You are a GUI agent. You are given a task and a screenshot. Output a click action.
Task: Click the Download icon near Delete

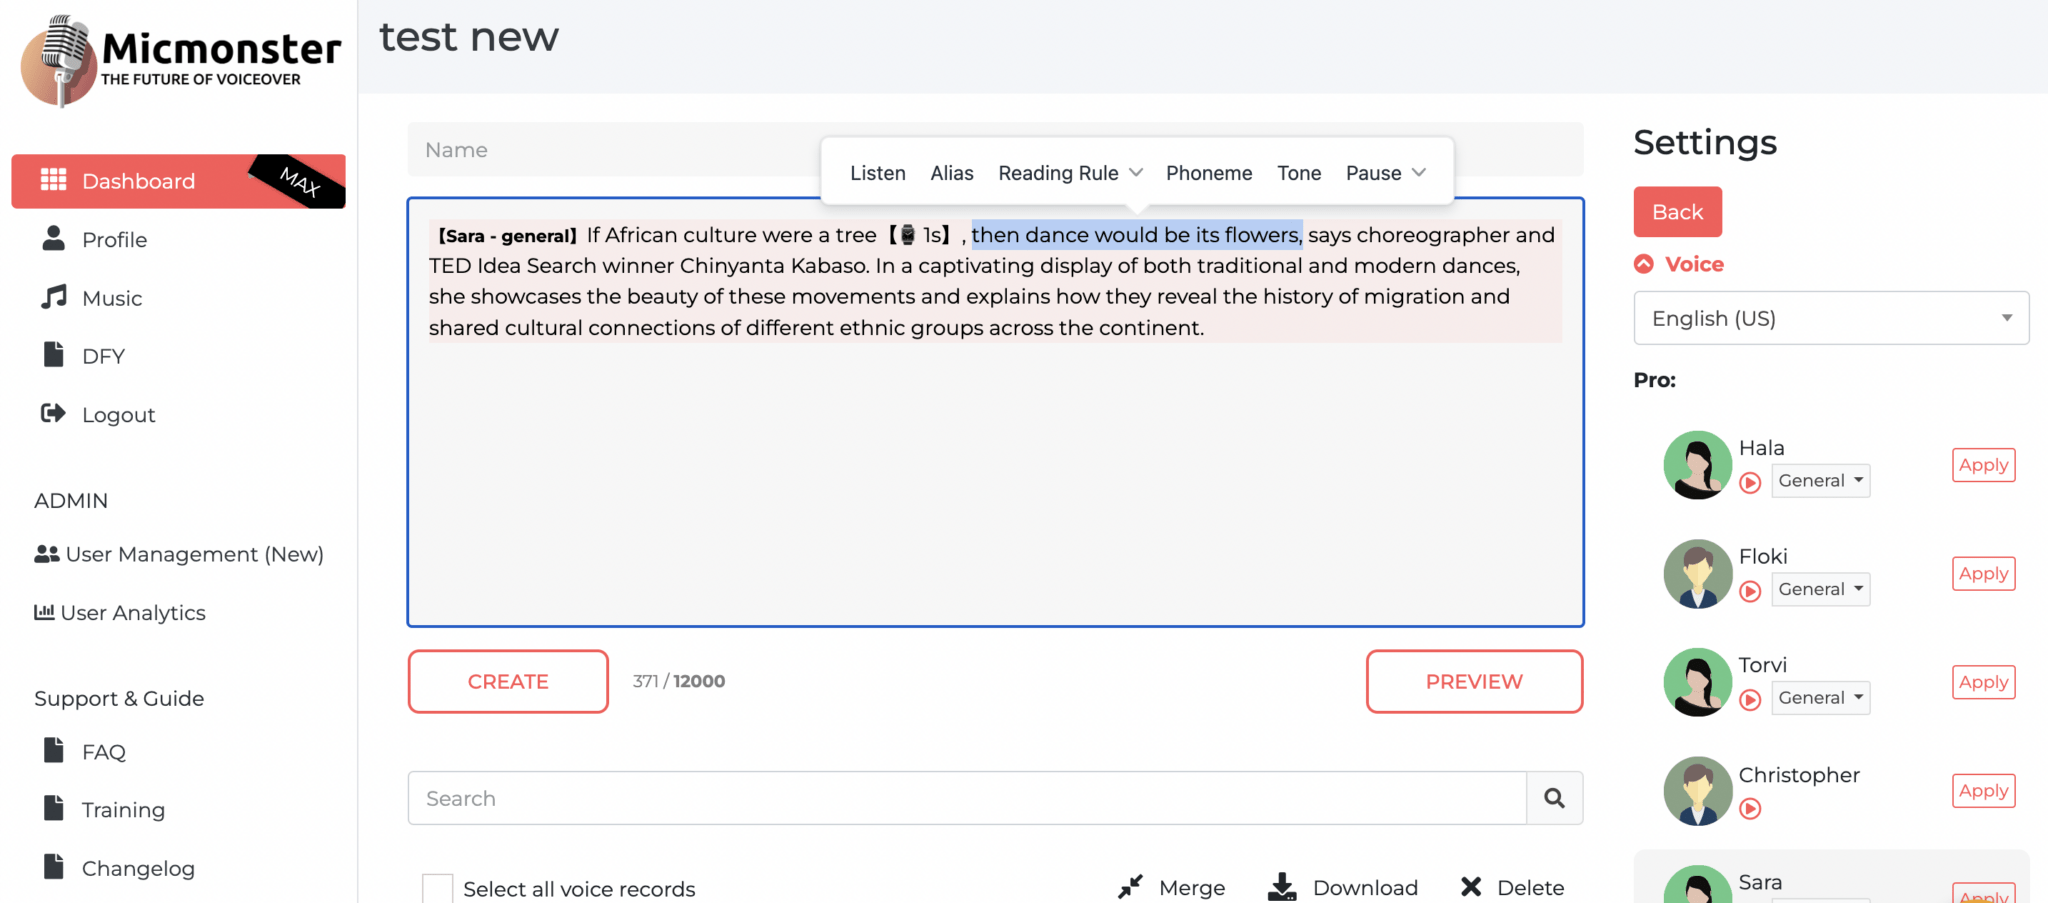click(x=1281, y=886)
